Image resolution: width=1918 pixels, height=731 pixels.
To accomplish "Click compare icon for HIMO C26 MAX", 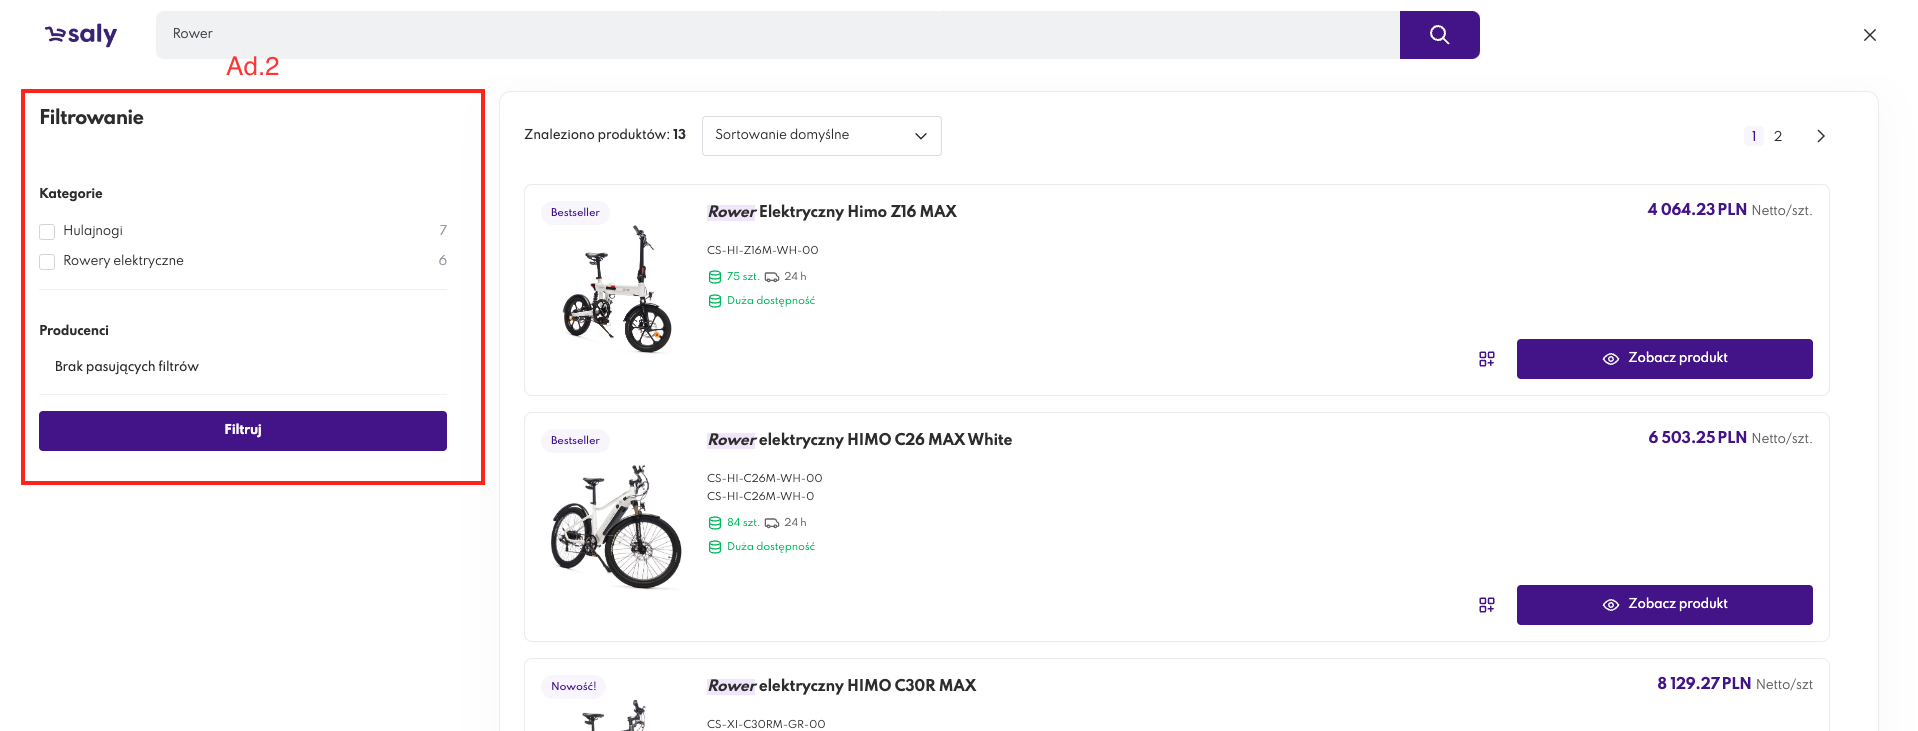I will (1486, 605).
